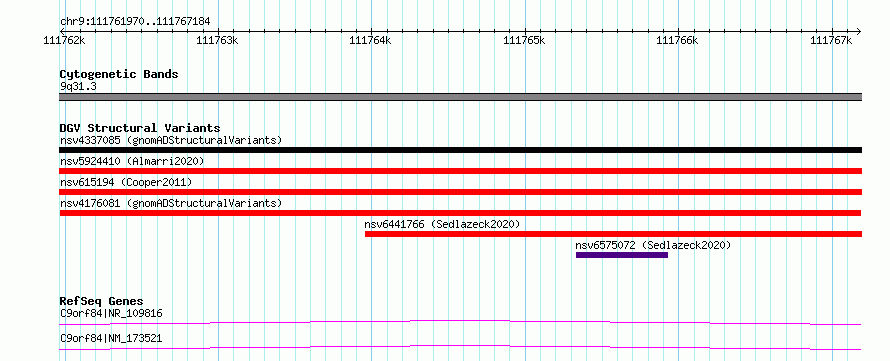Viewport: 890px width, 361px height.
Task: Click the Cytogenetic Bands track title
Action: 119,74
